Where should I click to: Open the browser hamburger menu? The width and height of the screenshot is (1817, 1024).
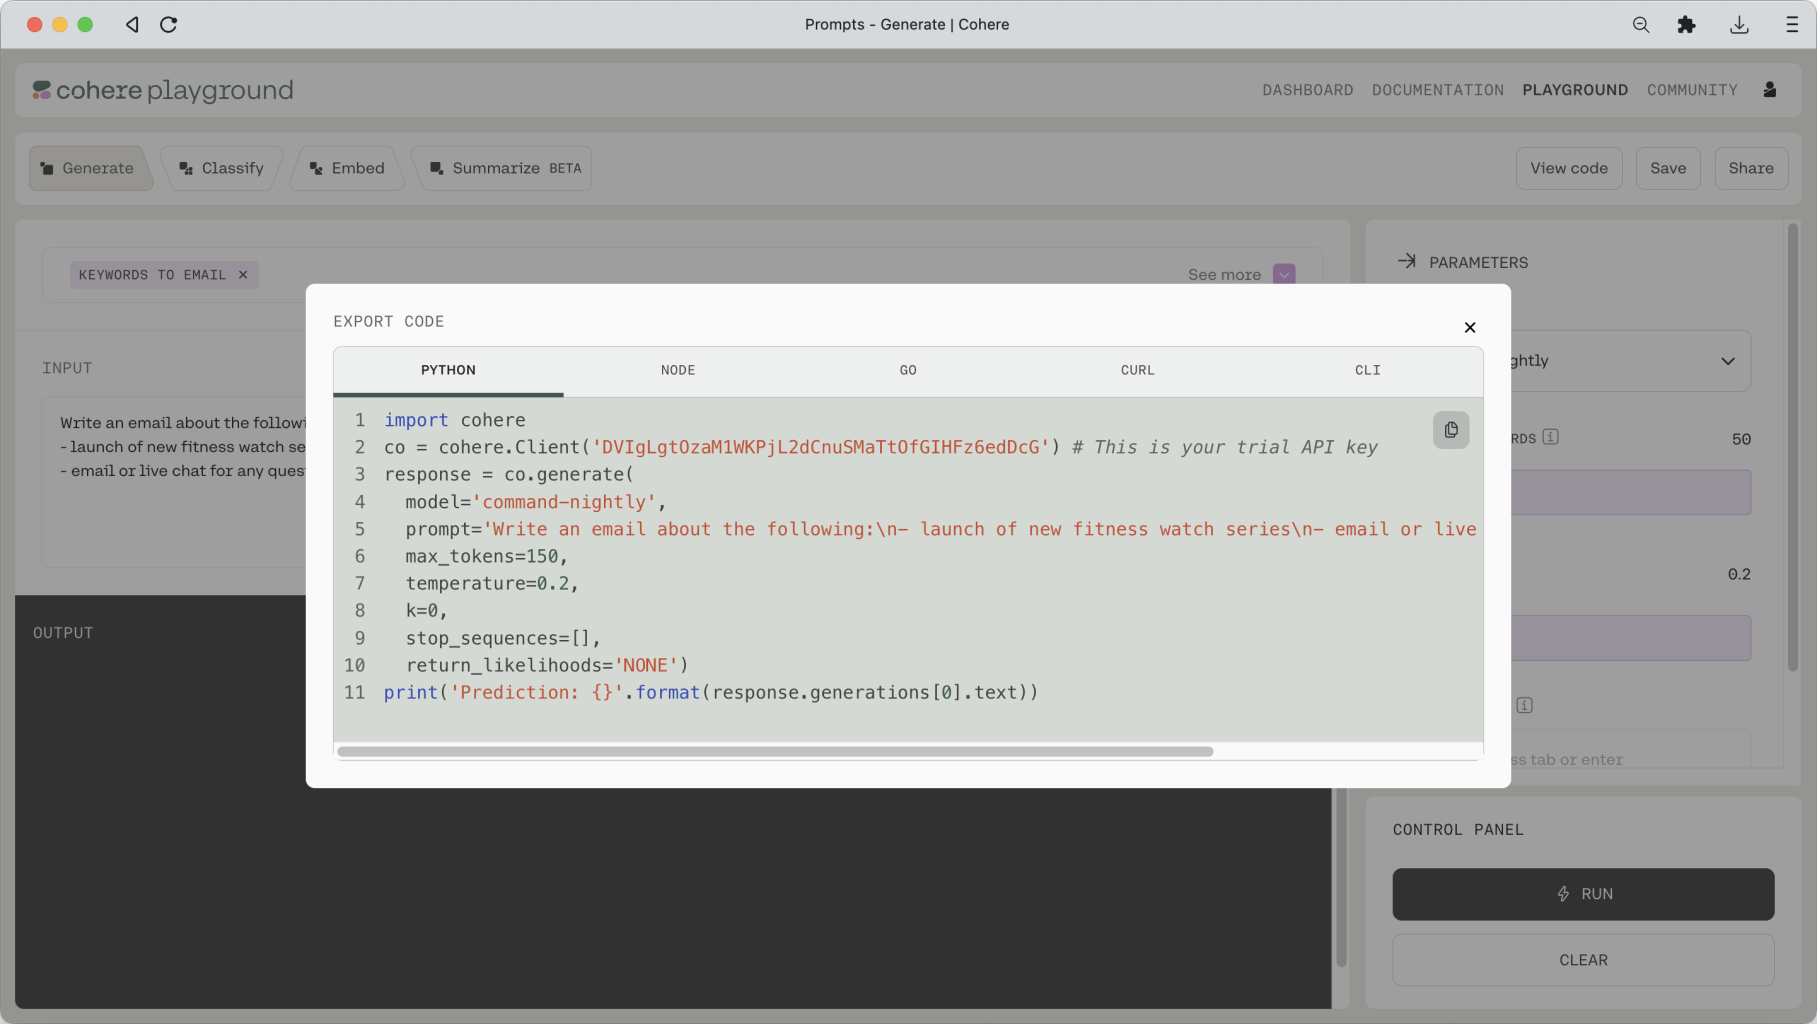pos(1791,25)
